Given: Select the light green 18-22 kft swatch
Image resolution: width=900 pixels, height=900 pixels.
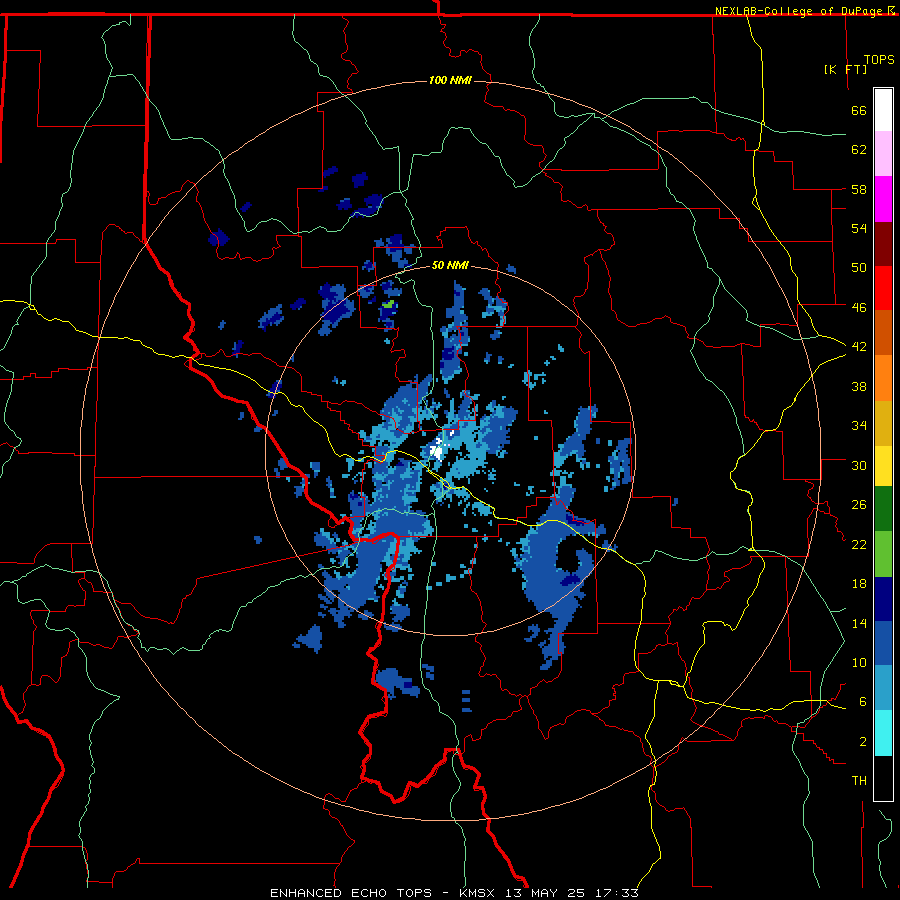Looking at the screenshot, I should (x=883, y=554).
